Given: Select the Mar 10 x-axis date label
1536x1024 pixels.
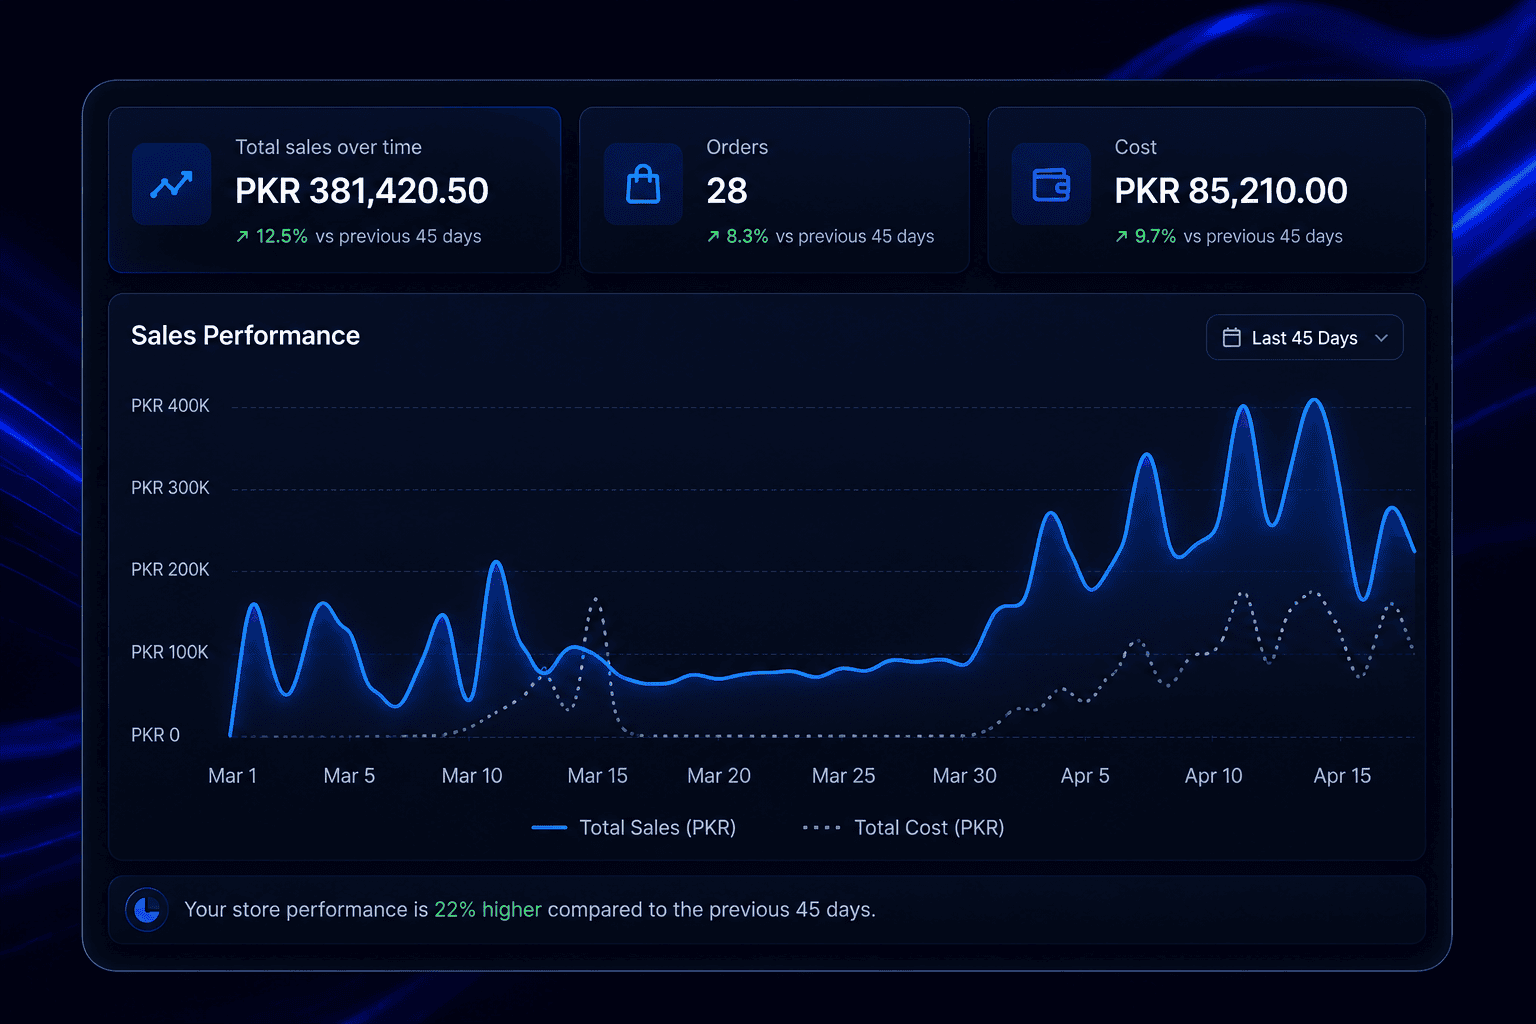Looking at the screenshot, I should click(472, 776).
